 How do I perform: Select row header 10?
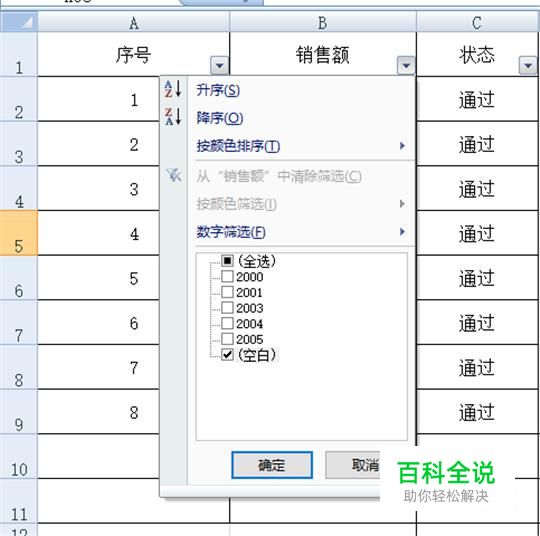19,456
